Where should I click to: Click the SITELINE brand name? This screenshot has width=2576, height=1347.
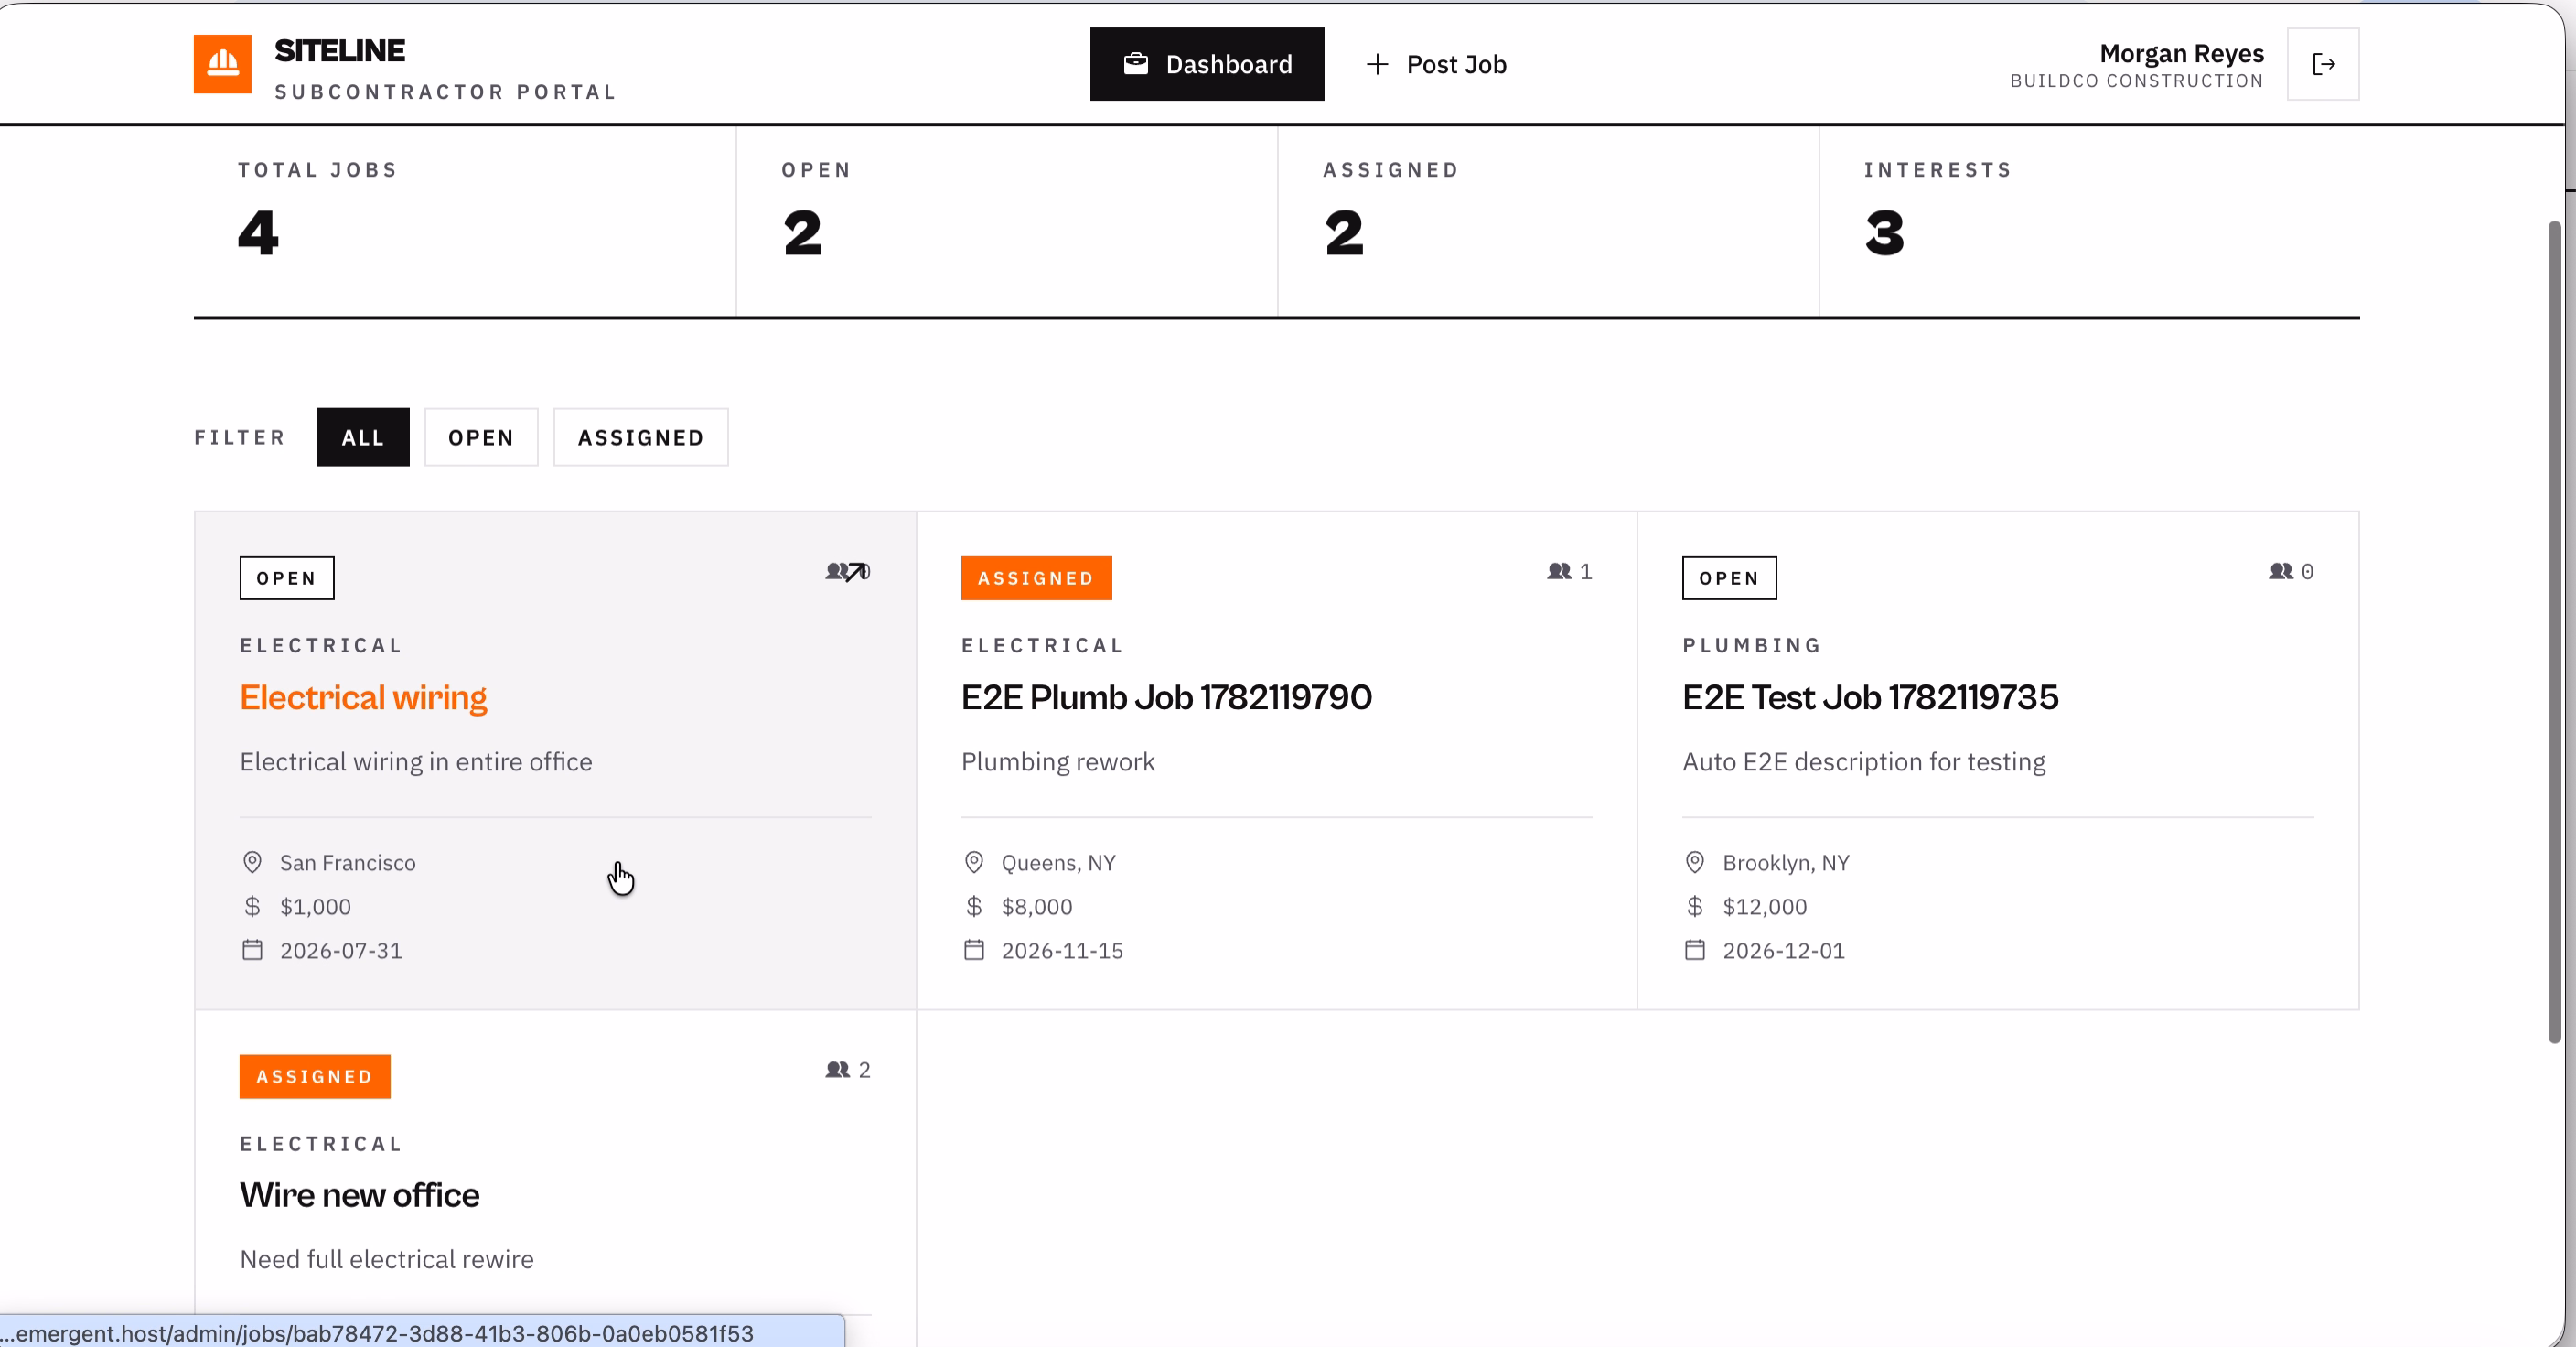[340, 50]
